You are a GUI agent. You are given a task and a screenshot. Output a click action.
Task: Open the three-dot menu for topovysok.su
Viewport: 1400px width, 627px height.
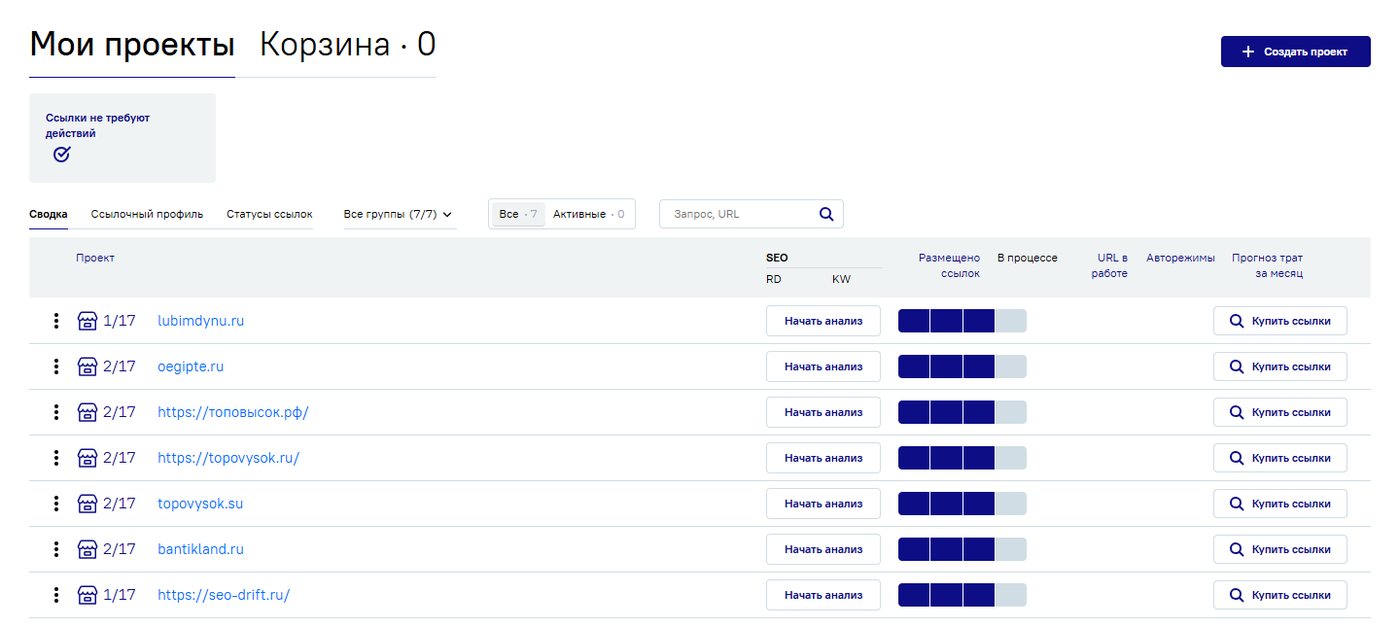[56, 504]
